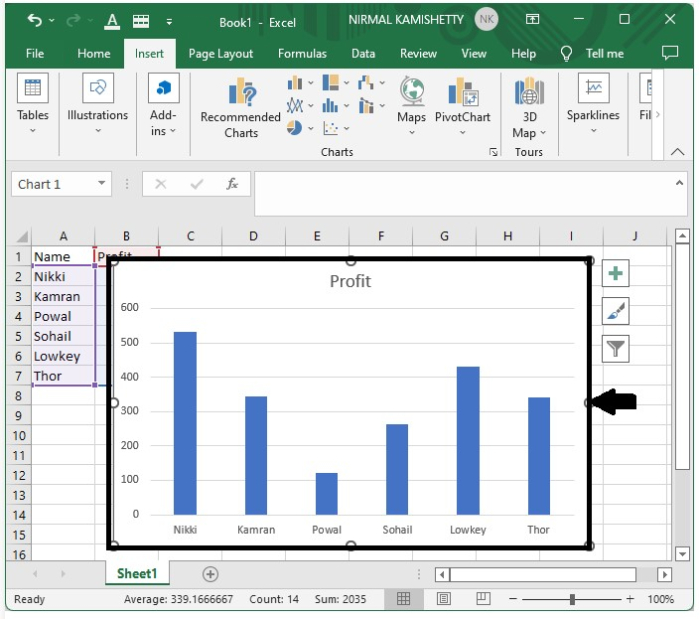Collapse the ribbon with the caret
The image size is (700, 619).
coord(677,152)
